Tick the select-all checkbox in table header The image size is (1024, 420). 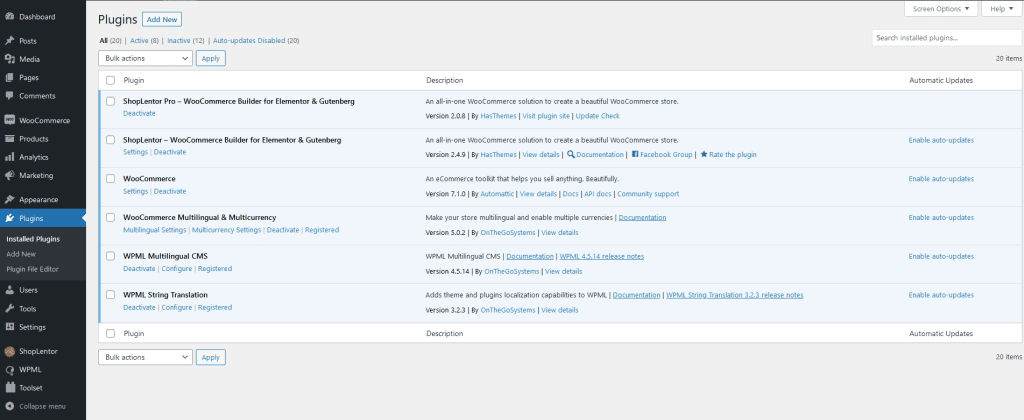[110, 80]
